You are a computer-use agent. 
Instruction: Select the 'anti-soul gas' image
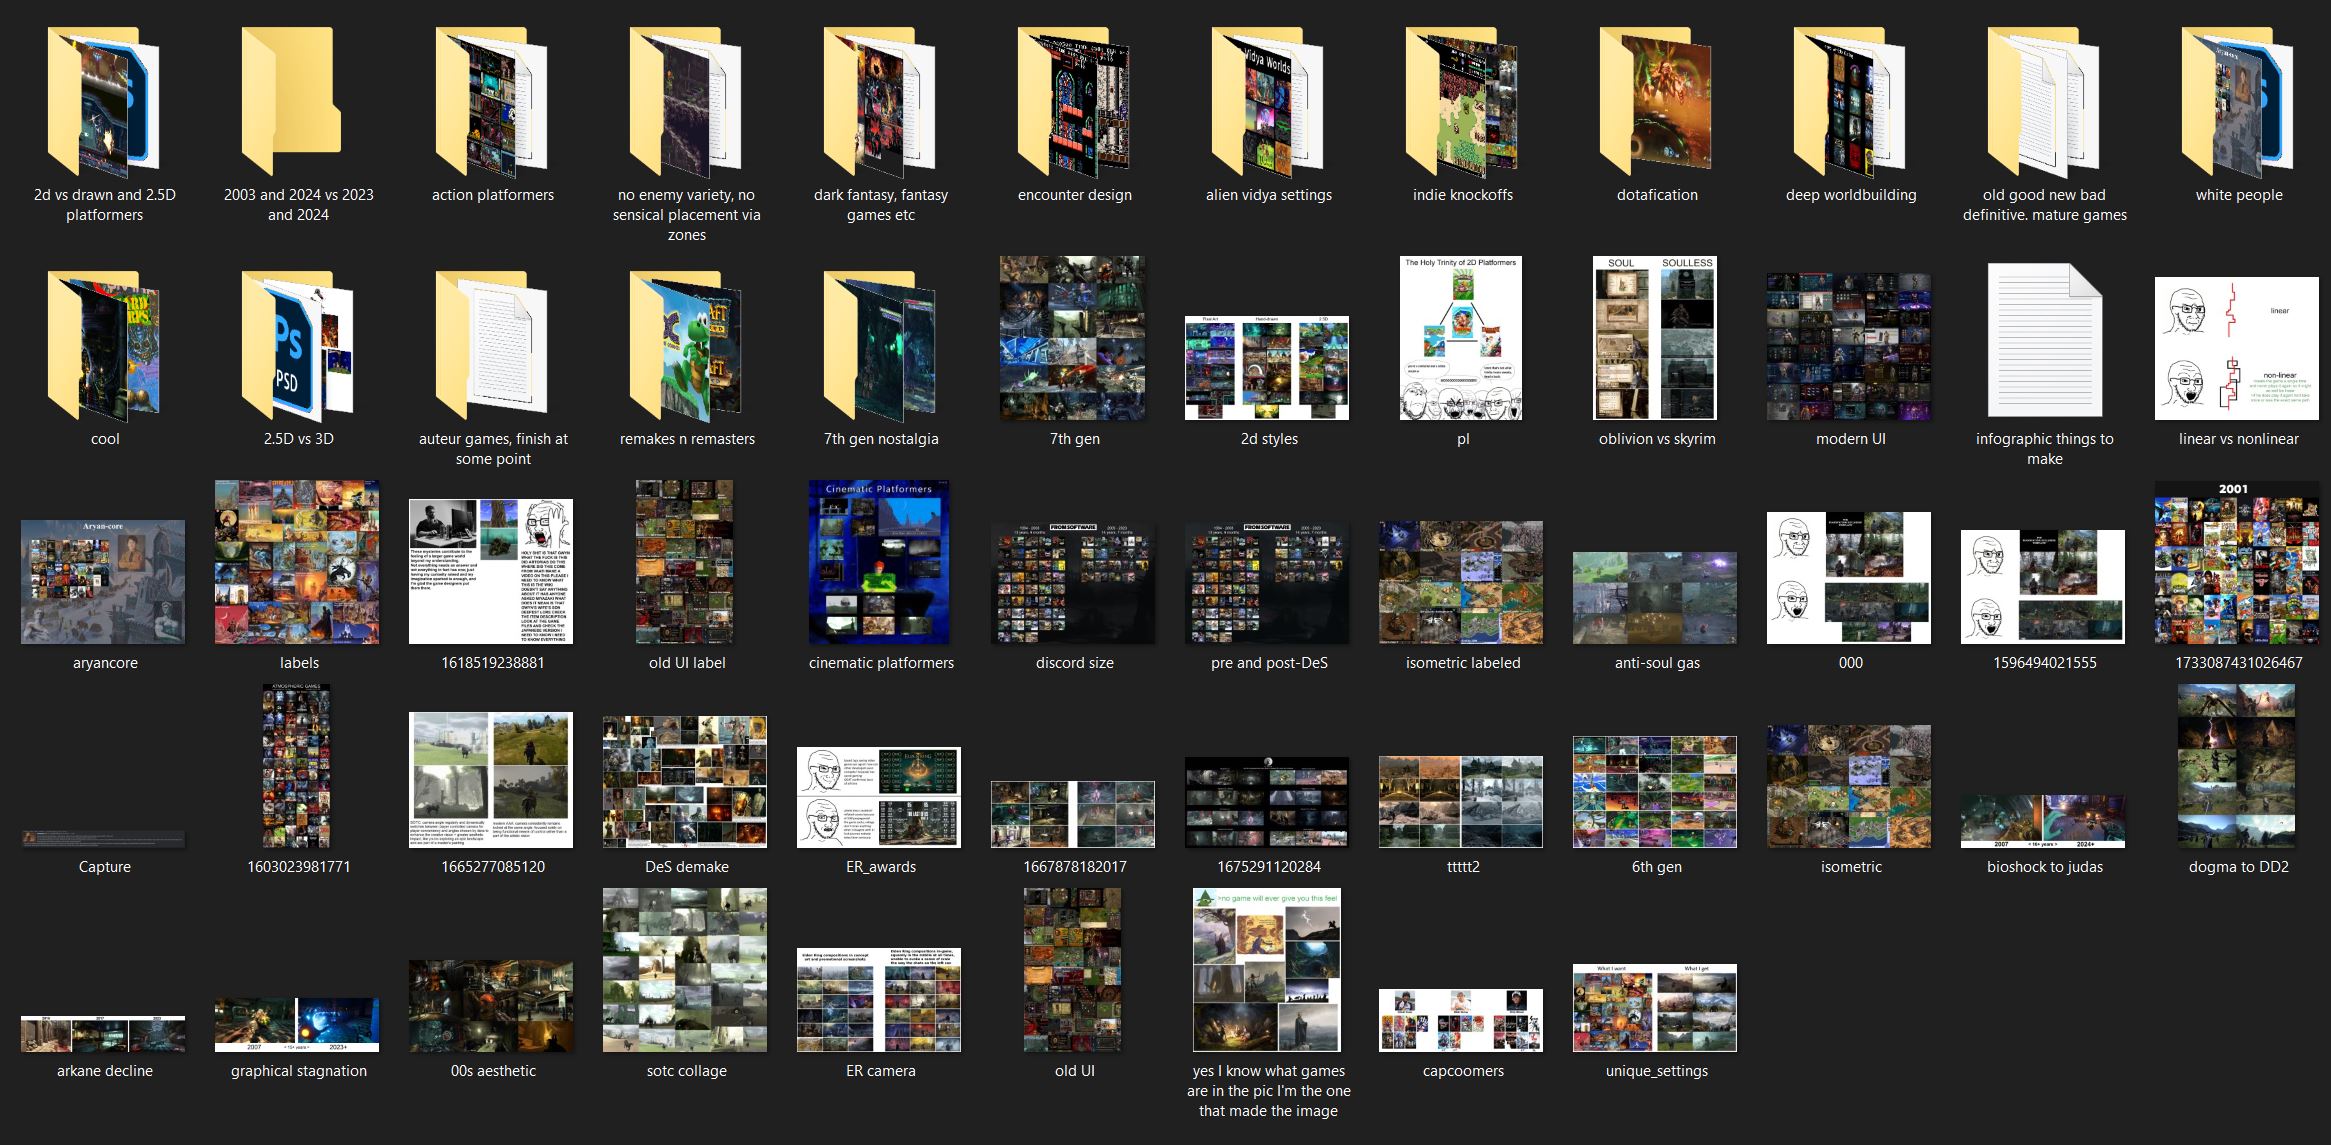[x=1655, y=598]
